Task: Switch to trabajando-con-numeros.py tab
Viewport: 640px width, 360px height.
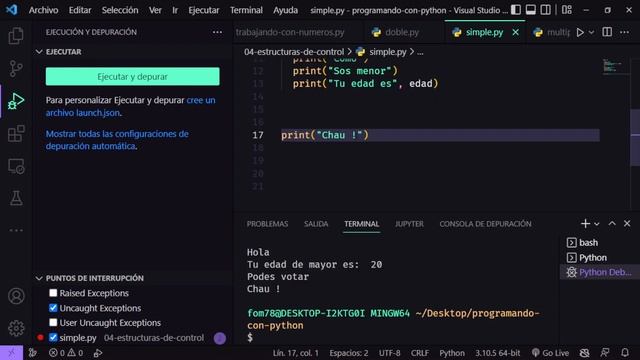Action: pyautogui.click(x=291, y=32)
